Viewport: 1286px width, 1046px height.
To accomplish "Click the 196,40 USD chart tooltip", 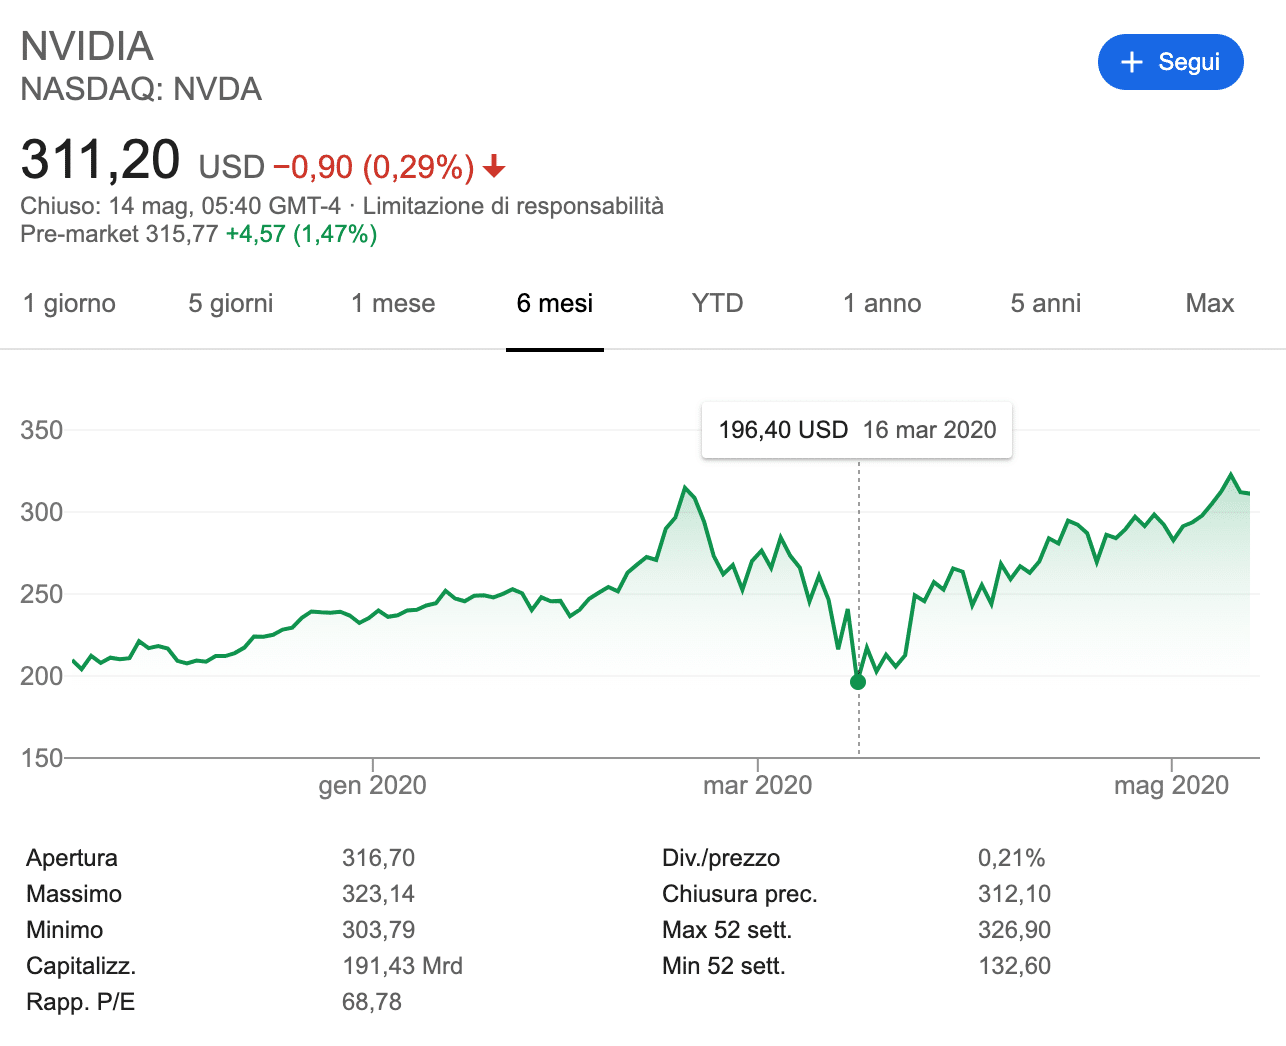I will coord(857,430).
